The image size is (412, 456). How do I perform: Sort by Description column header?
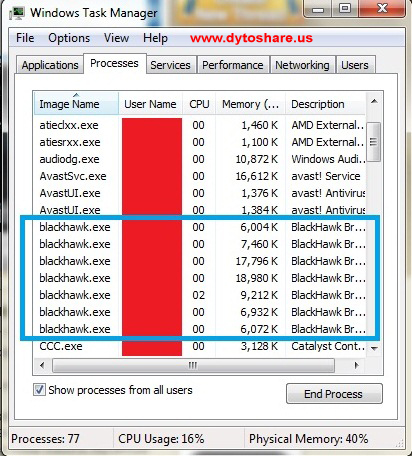click(326, 104)
